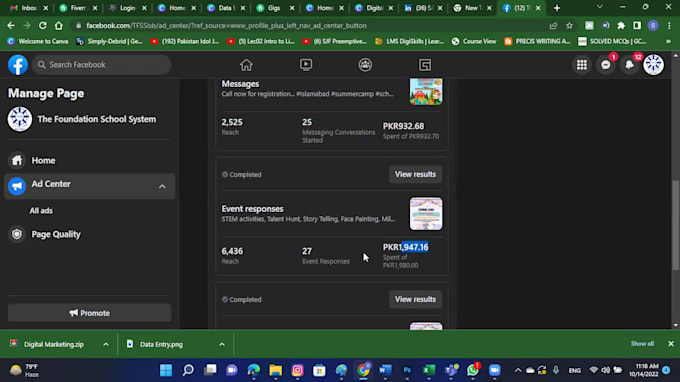The width and height of the screenshot is (680, 382).
Task: Open Word from taskbar
Action: [385, 370]
